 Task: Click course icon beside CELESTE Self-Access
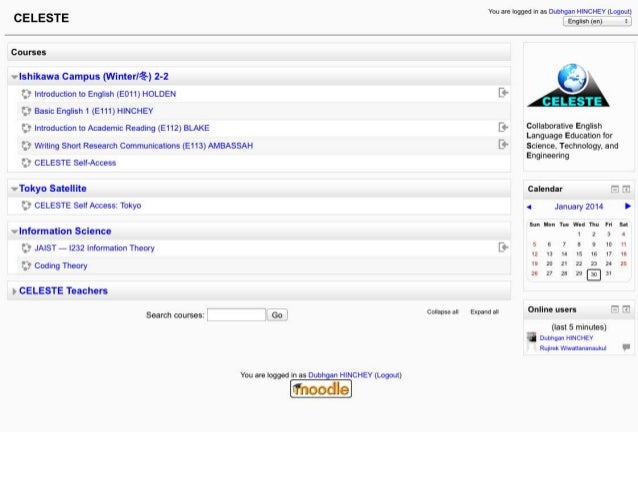[x=26, y=163]
